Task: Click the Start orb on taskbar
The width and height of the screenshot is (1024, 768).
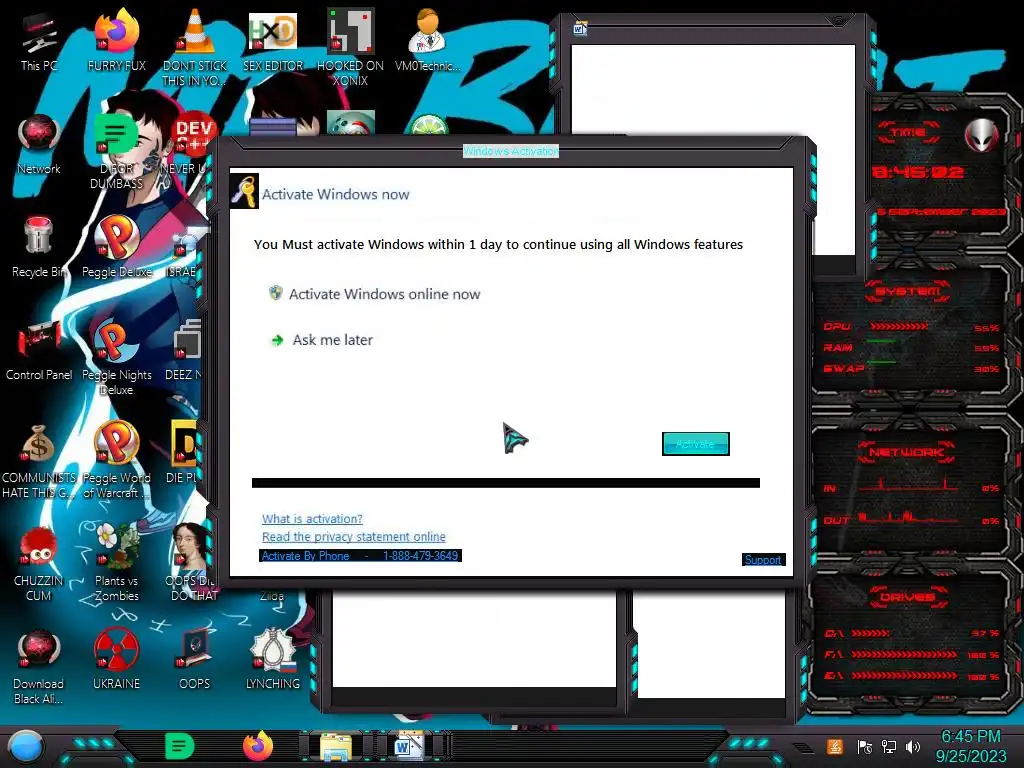Action: (x=25, y=746)
